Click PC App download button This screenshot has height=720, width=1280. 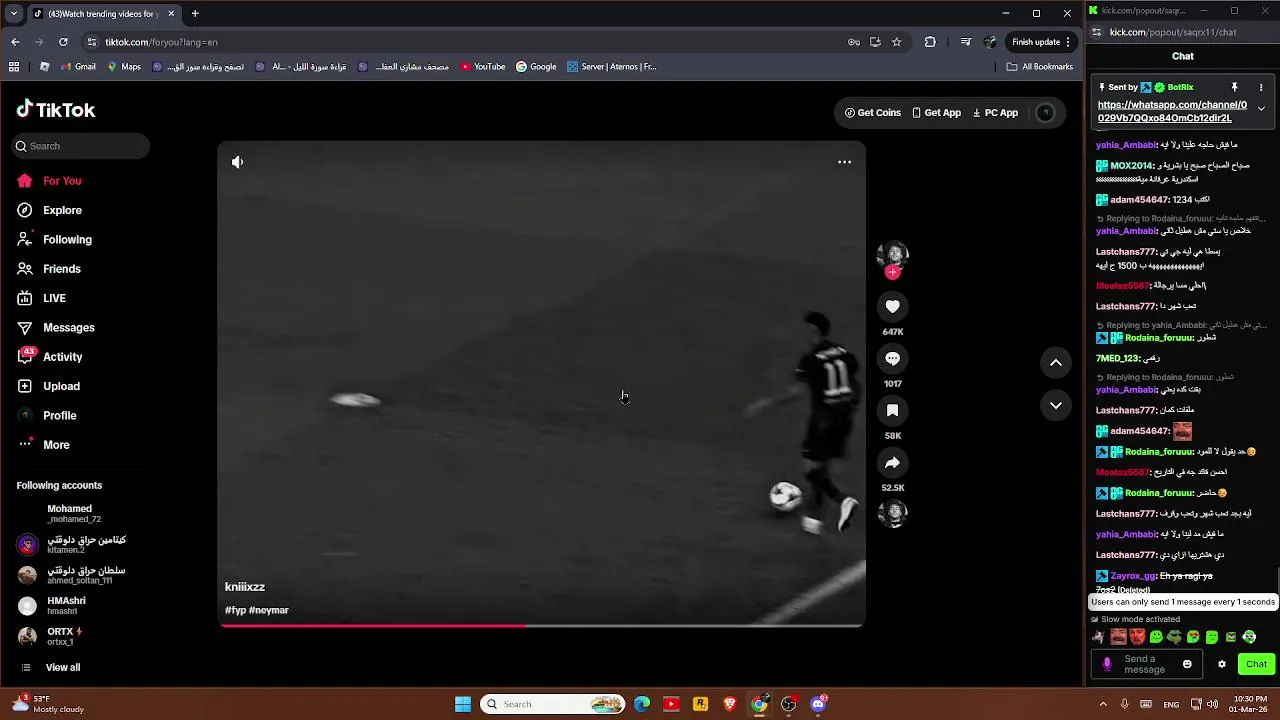pos(995,113)
